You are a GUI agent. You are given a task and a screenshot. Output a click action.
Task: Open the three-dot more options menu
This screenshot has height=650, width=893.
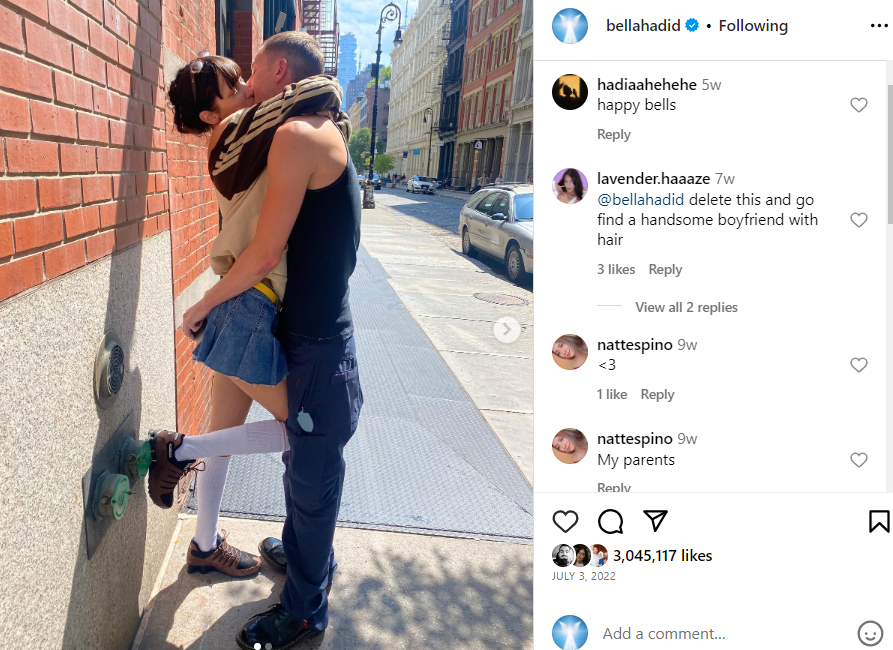(x=879, y=26)
